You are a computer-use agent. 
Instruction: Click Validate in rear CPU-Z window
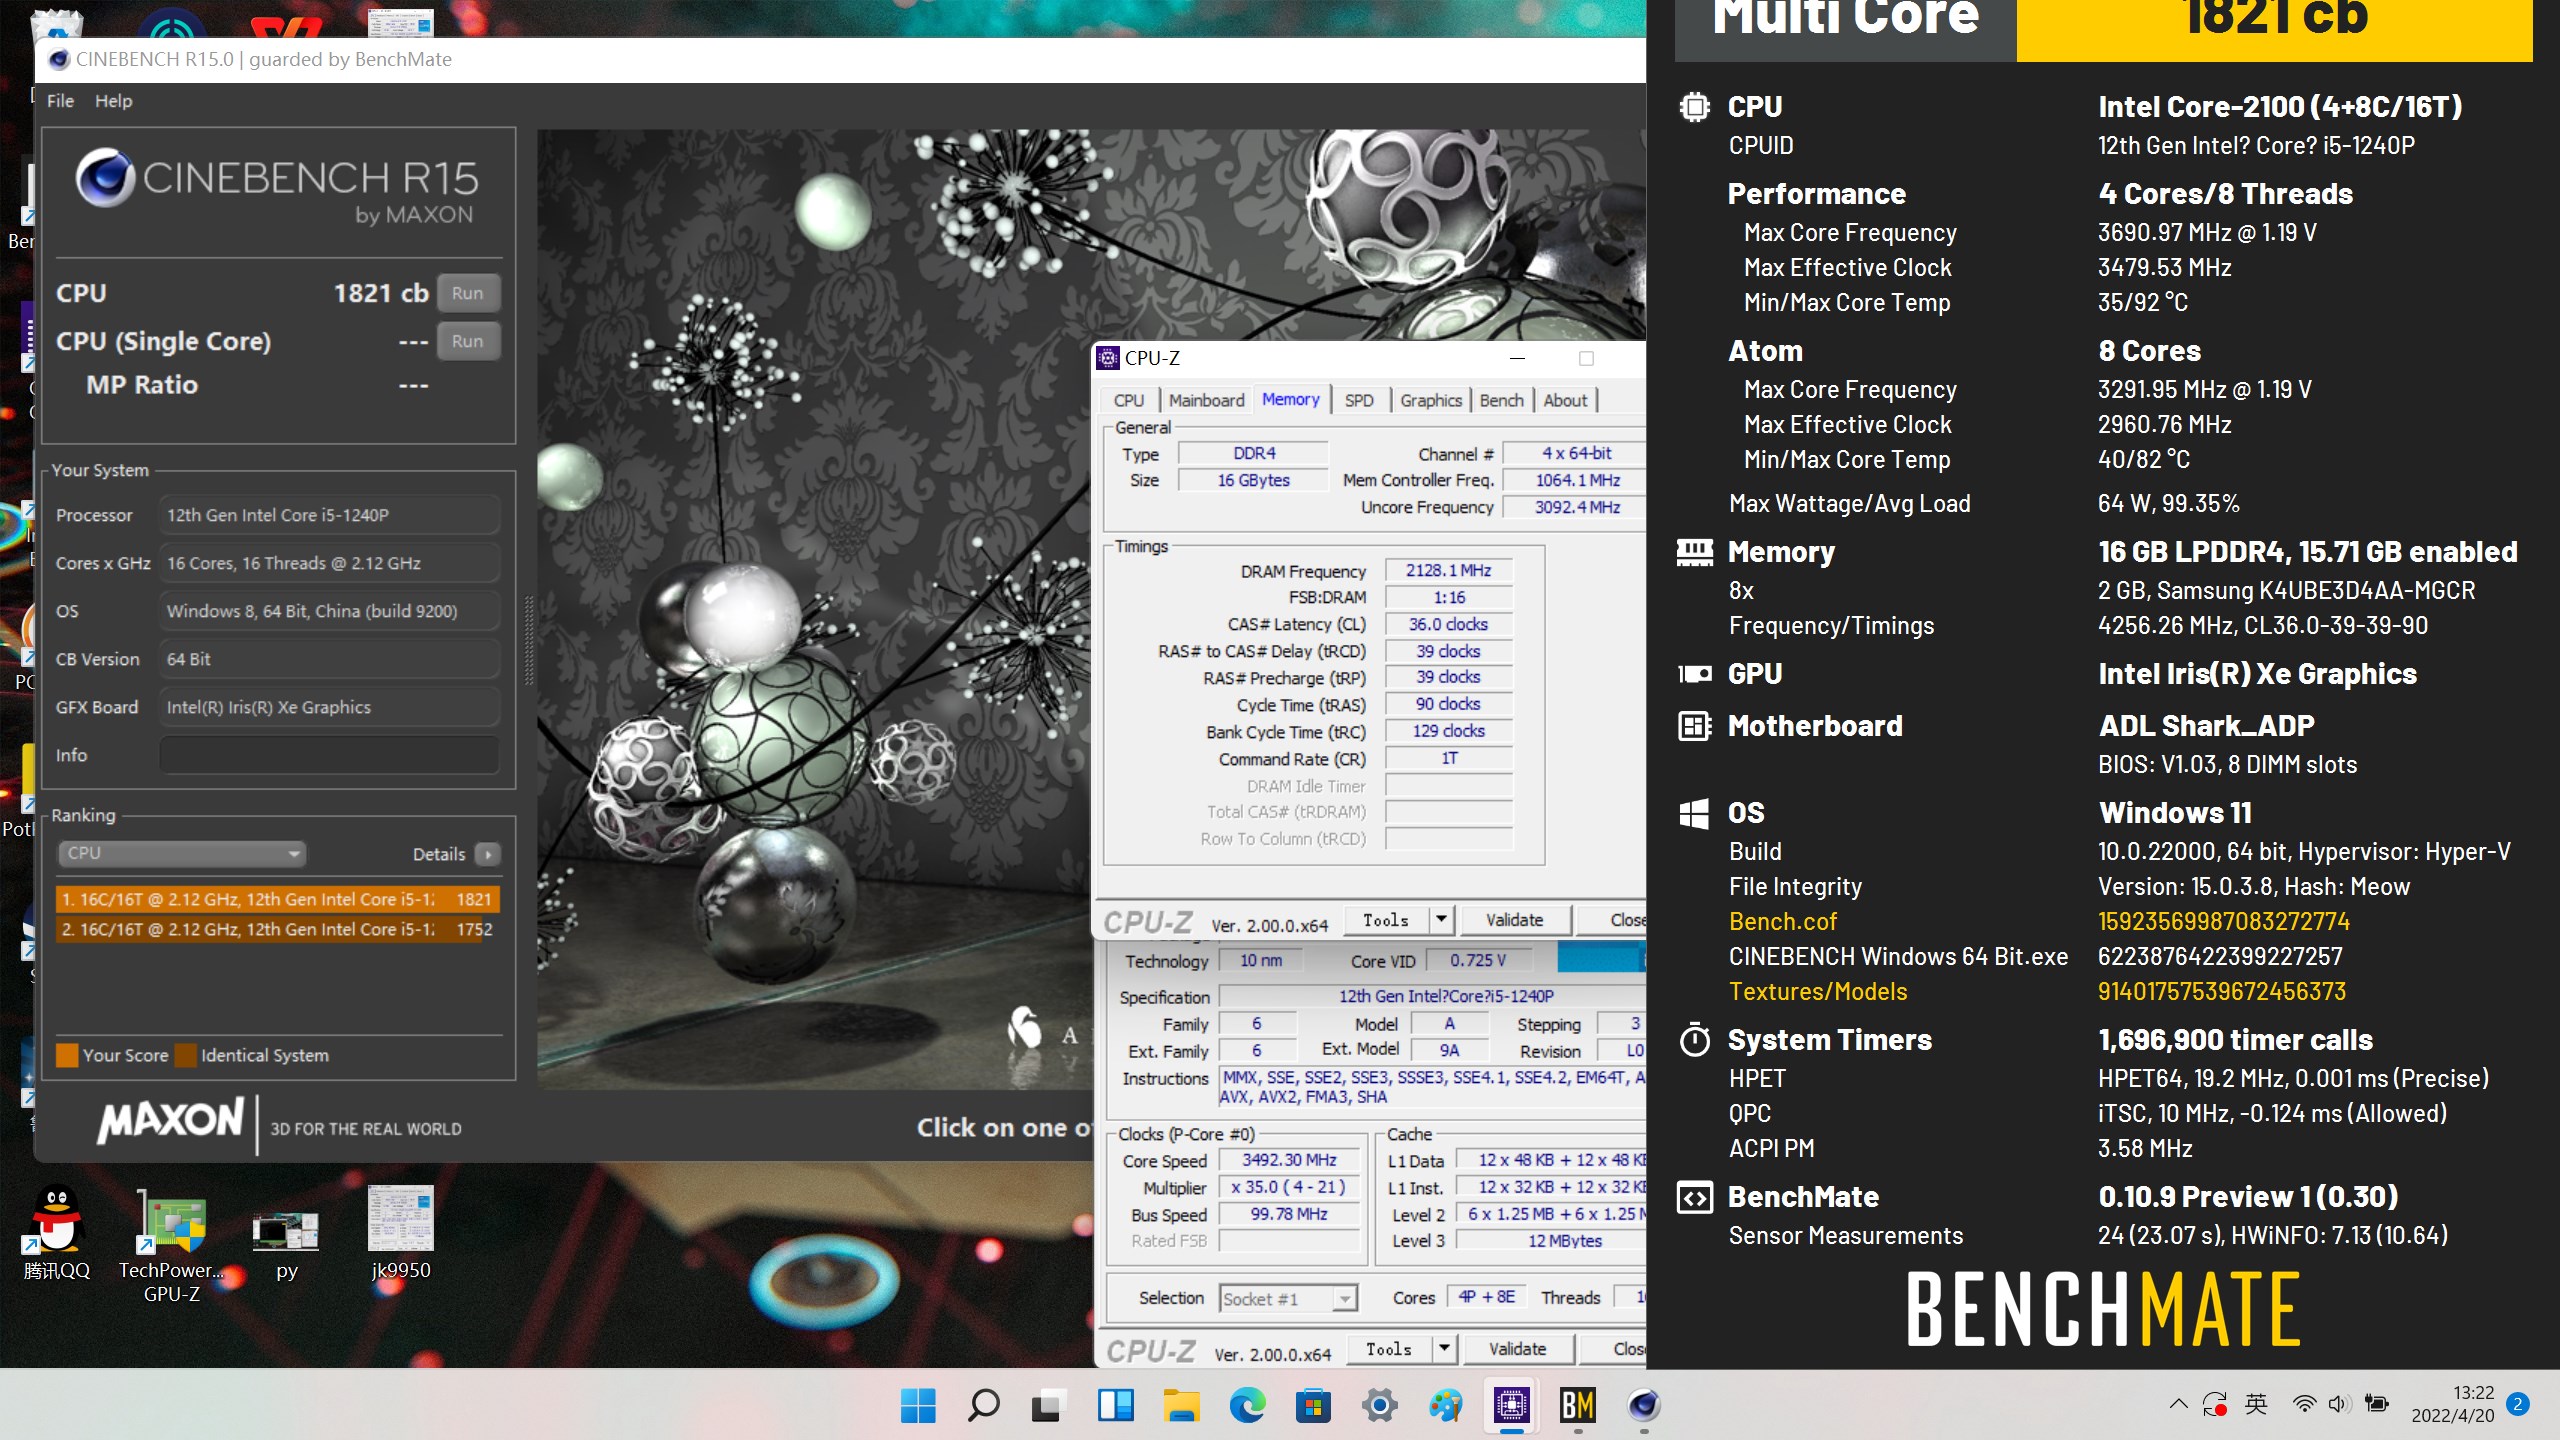pos(1517,1349)
